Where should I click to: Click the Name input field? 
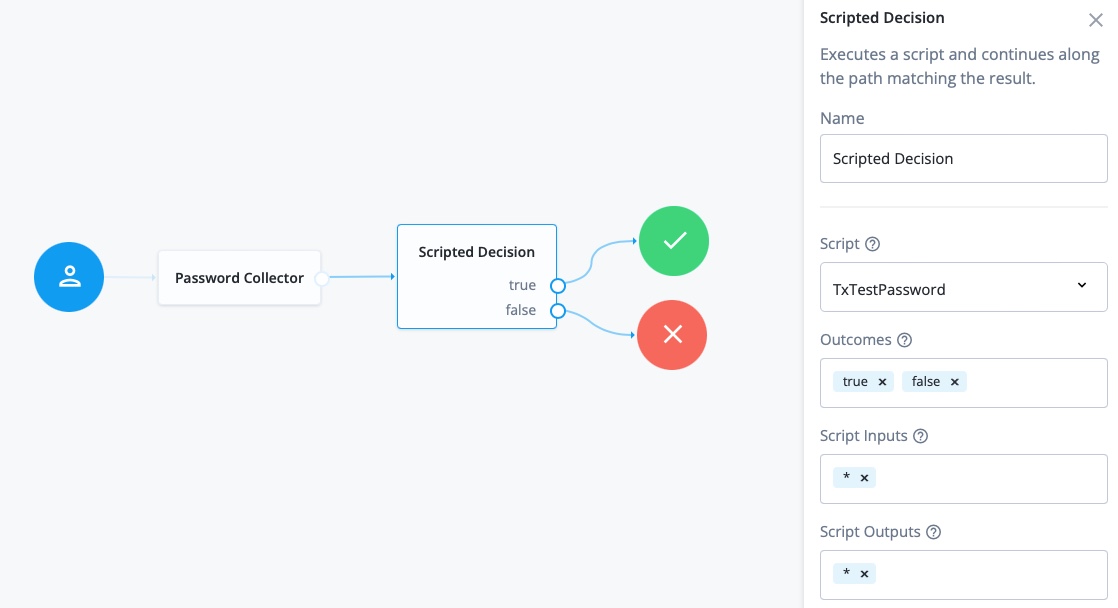(x=963, y=158)
